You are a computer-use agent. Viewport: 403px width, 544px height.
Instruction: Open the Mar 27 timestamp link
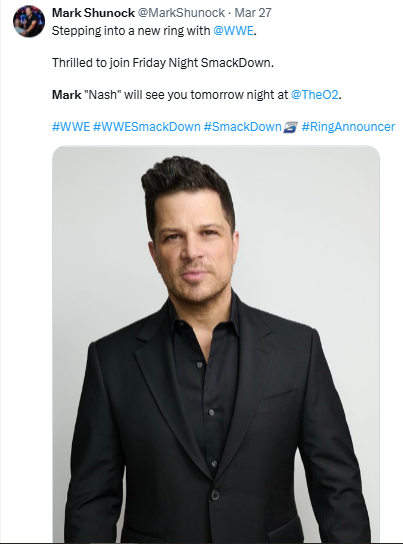(x=253, y=13)
